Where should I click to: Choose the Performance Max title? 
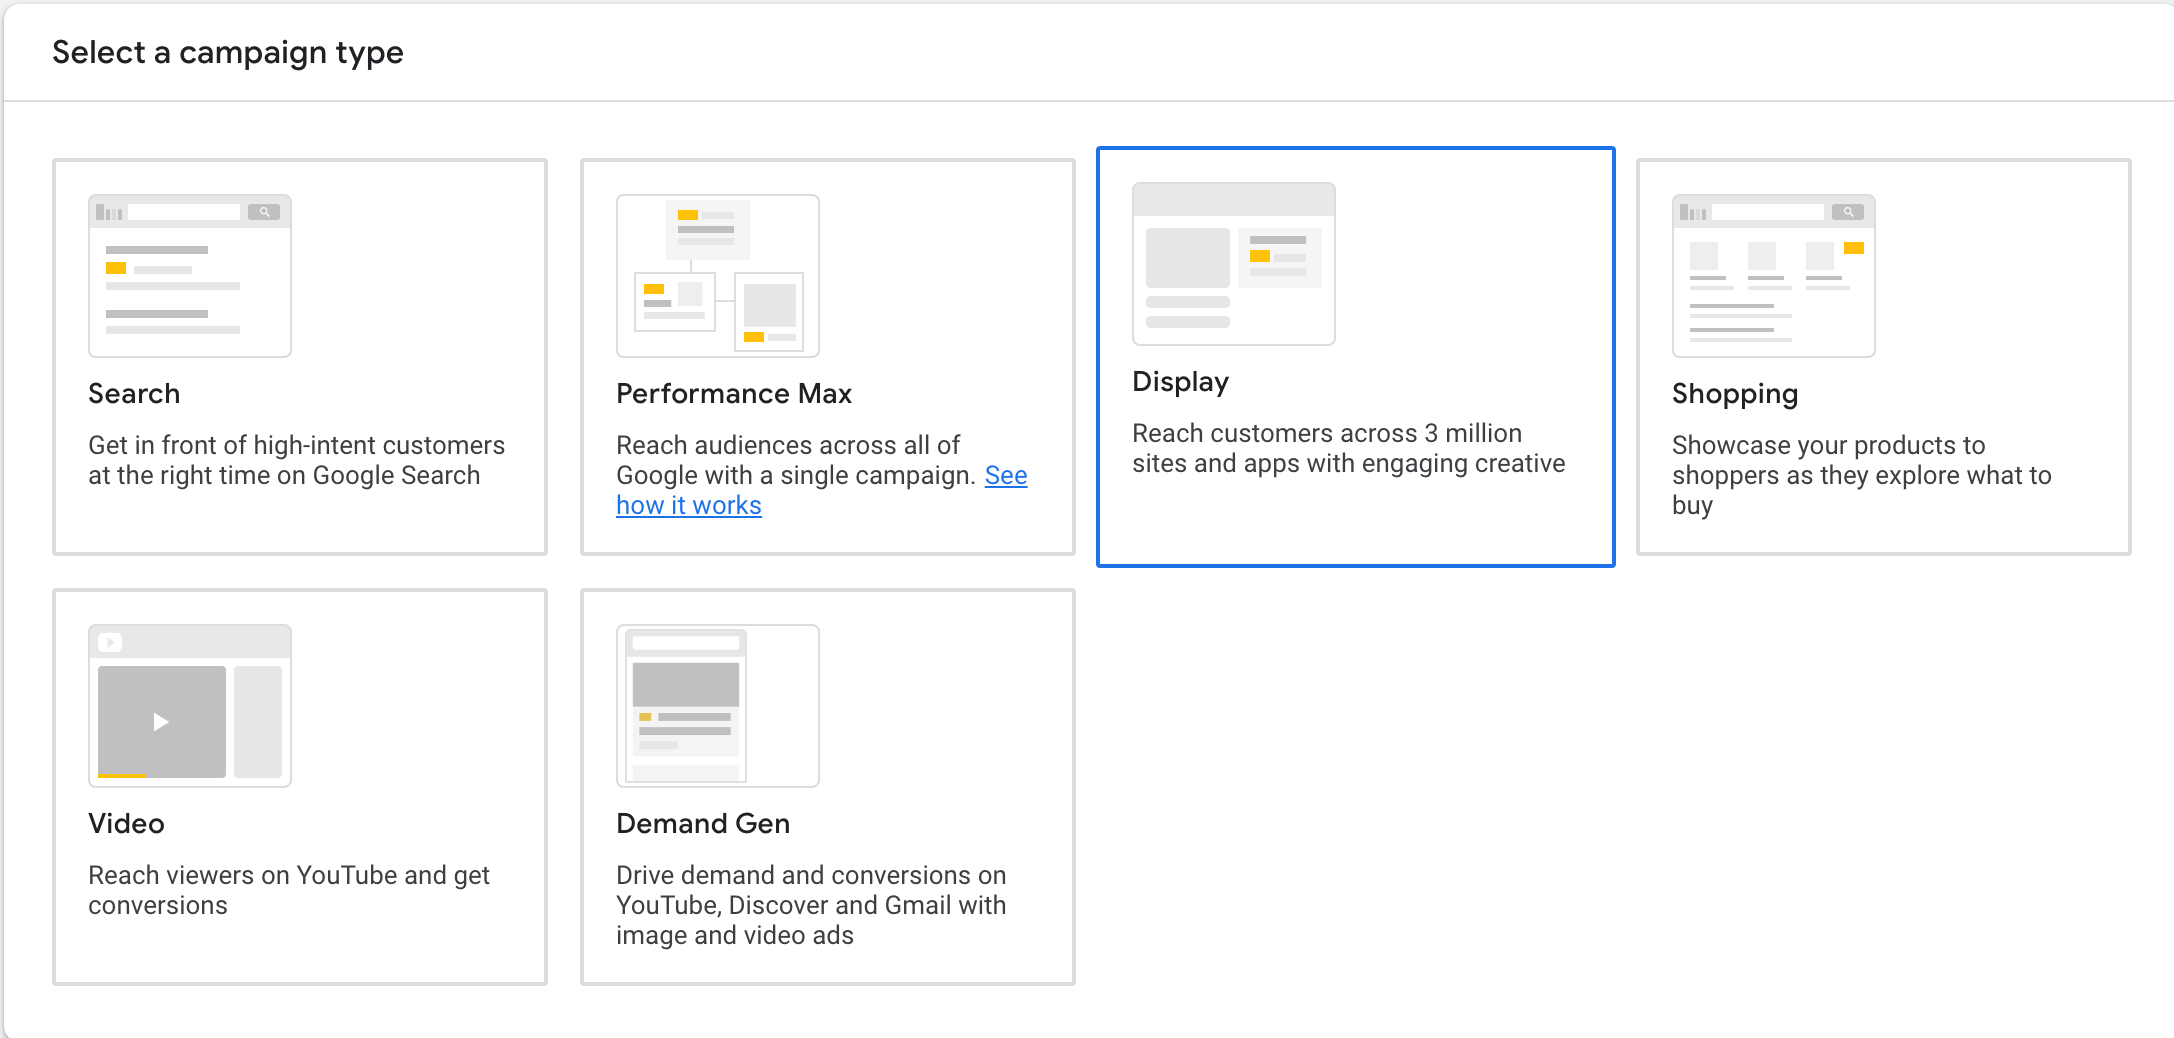pyautogui.click(x=734, y=393)
